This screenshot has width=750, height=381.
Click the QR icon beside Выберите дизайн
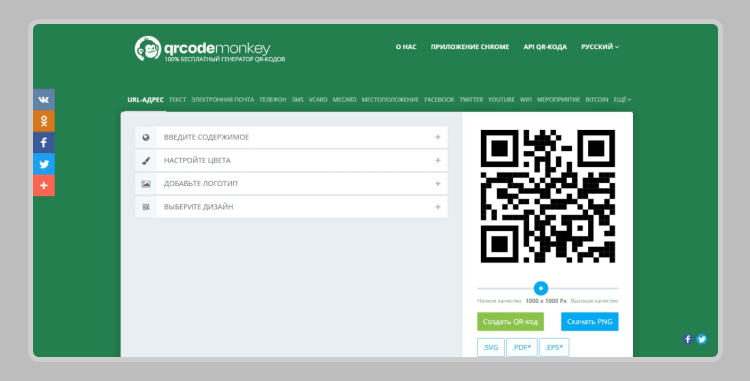146,207
